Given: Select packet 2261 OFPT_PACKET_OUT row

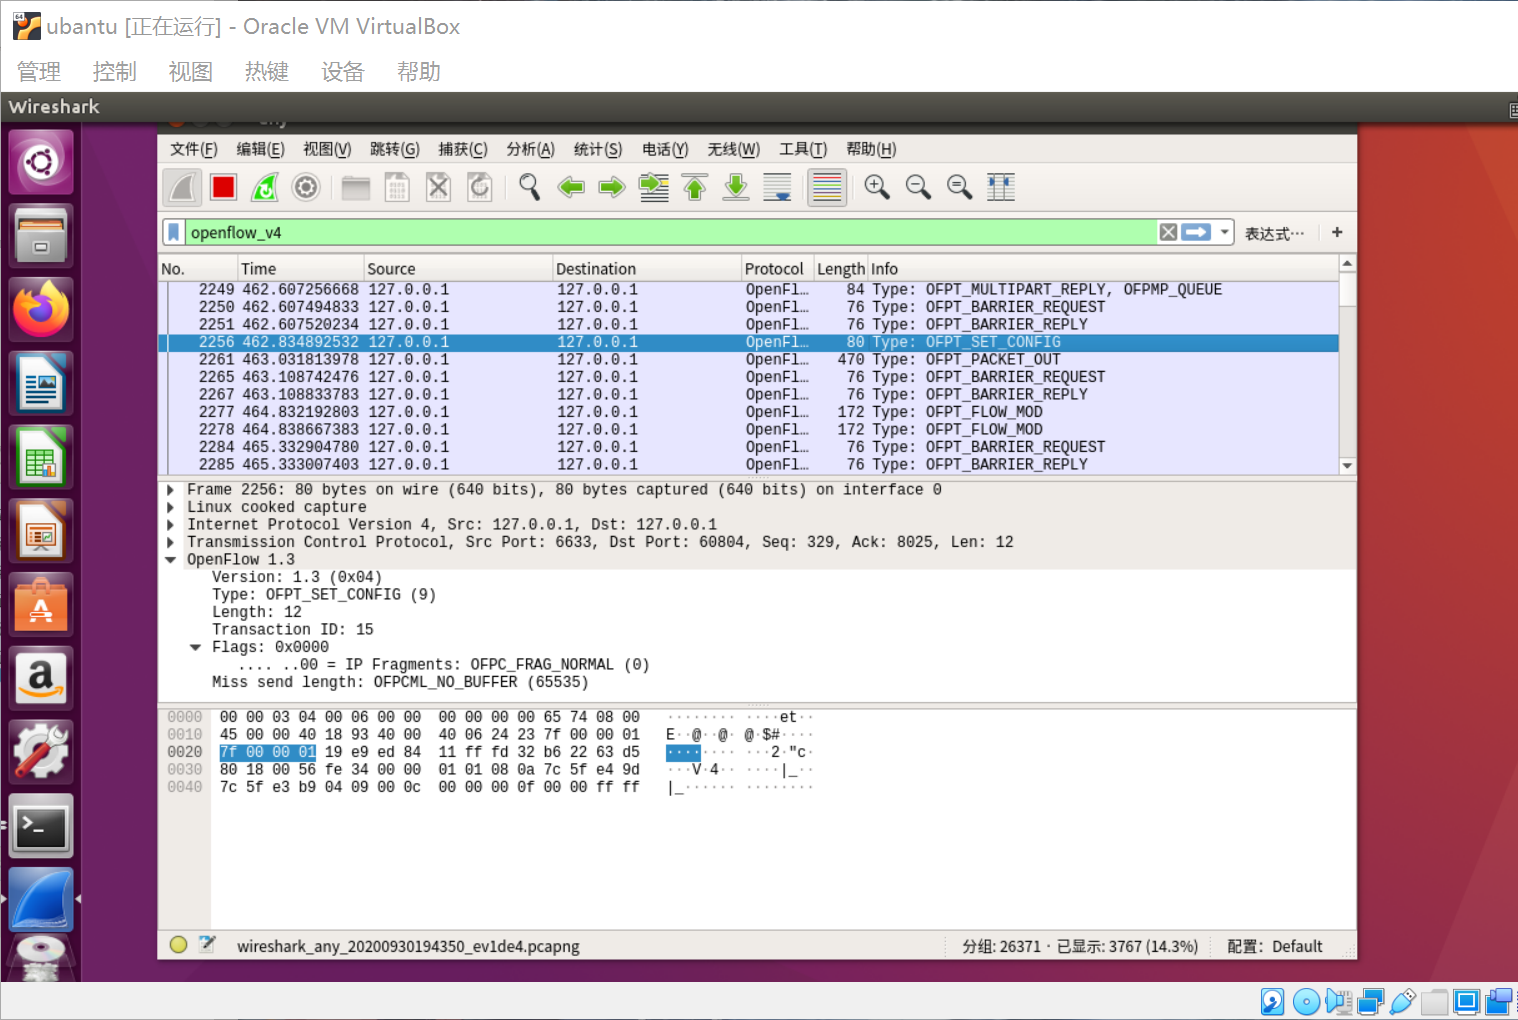Looking at the screenshot, I should pos(748,360).
